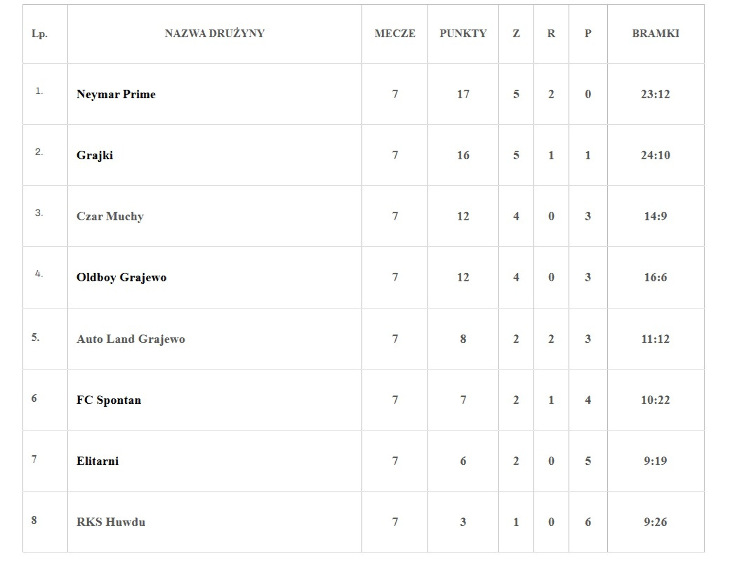
Task: Click the BRAMKI column header
Action: (655, 33)
